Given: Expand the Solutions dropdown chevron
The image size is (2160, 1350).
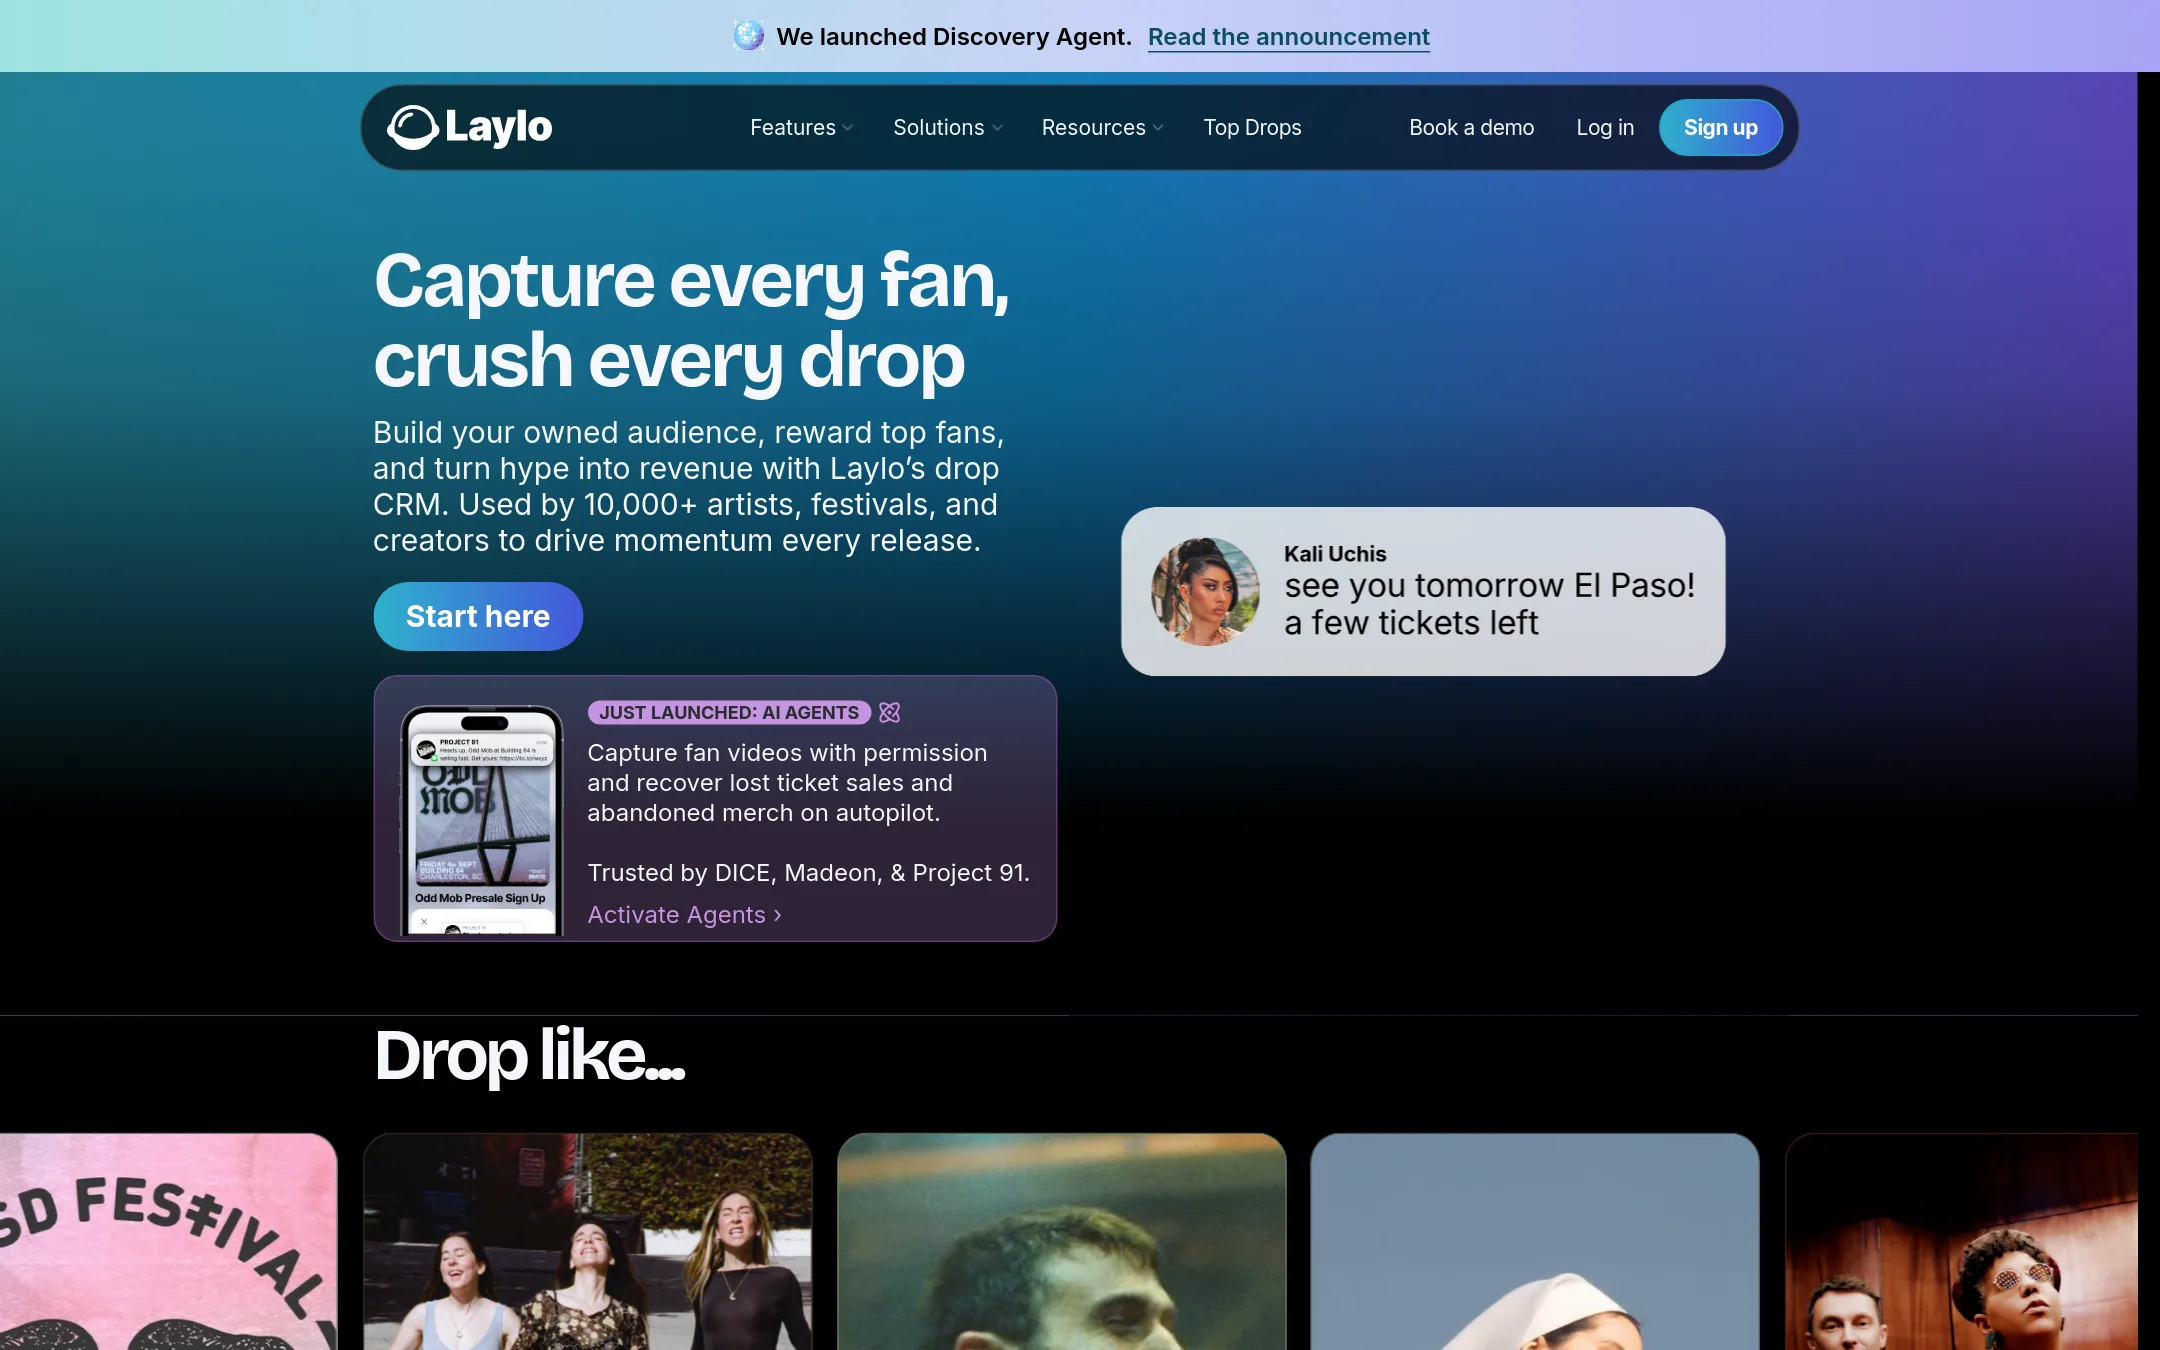Looking at the screenshot, I should pos(997,128).
